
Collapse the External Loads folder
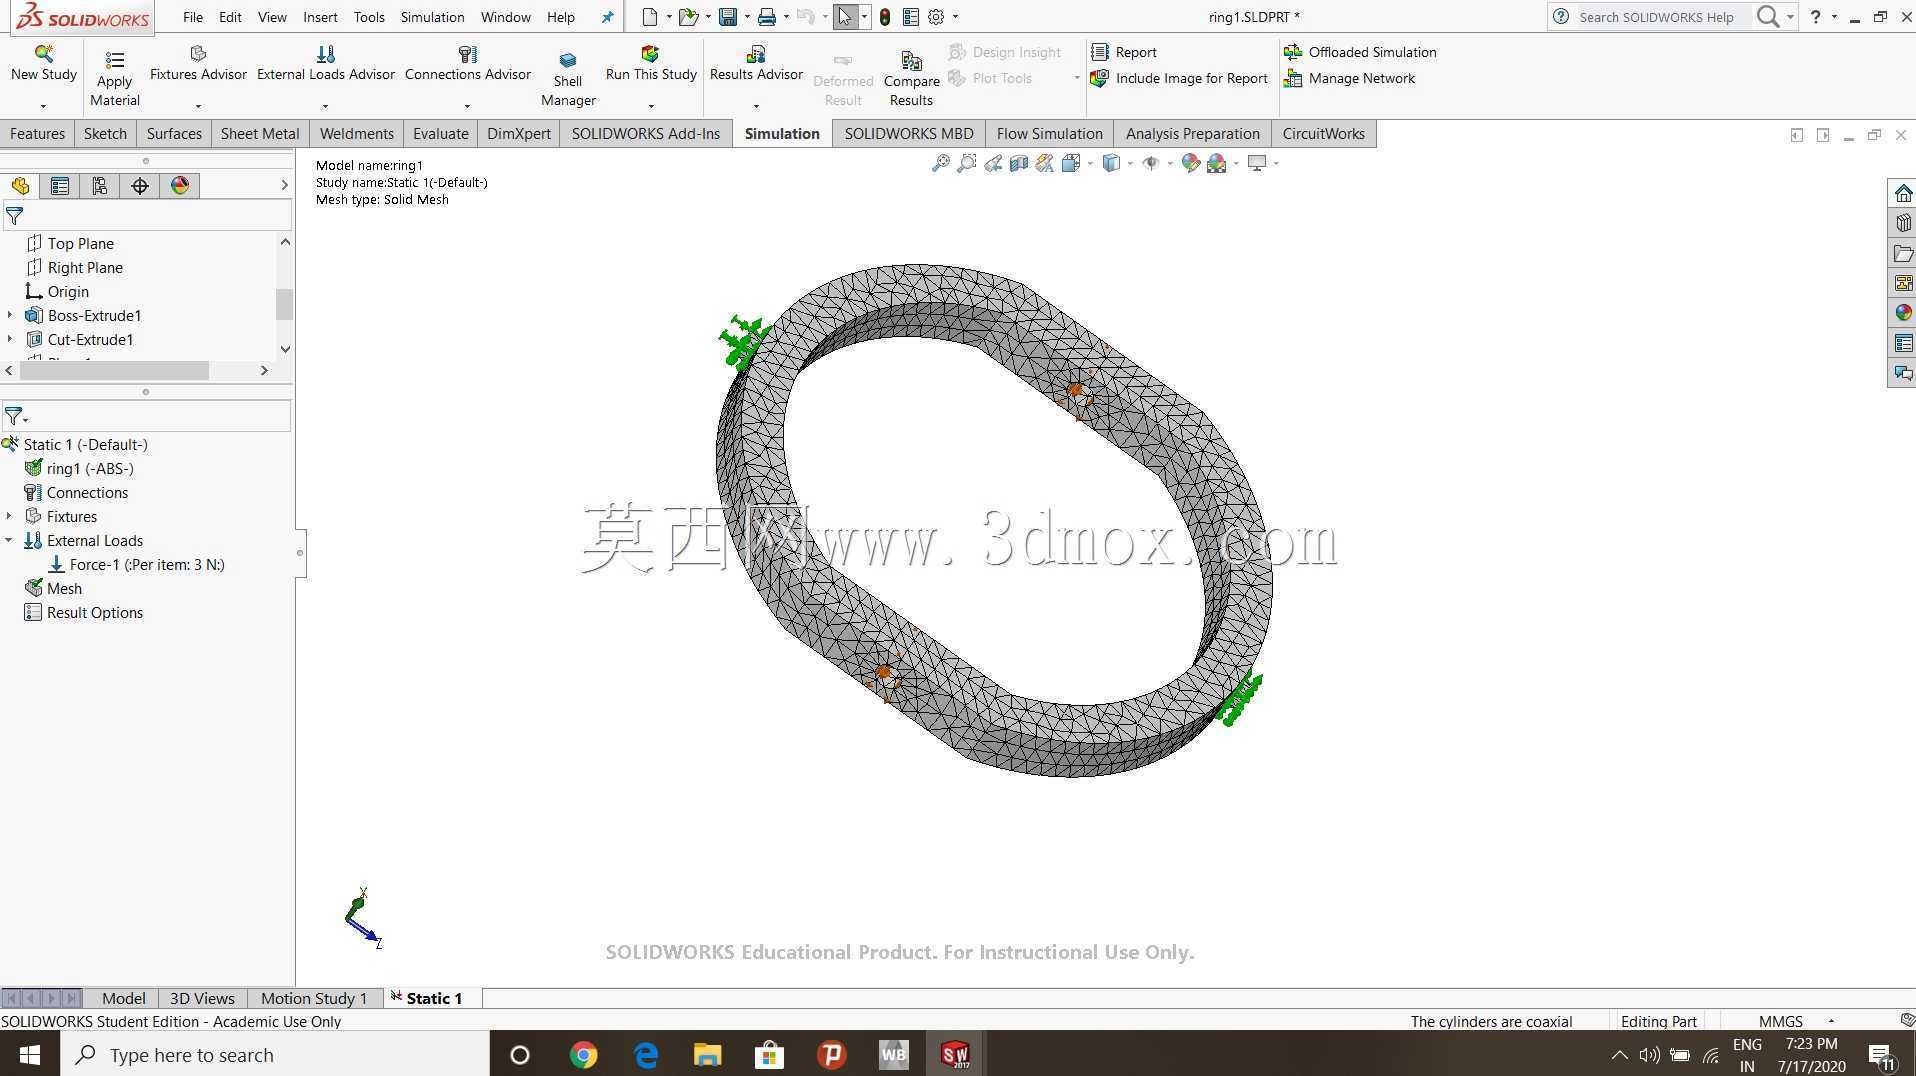click(9, 540)
